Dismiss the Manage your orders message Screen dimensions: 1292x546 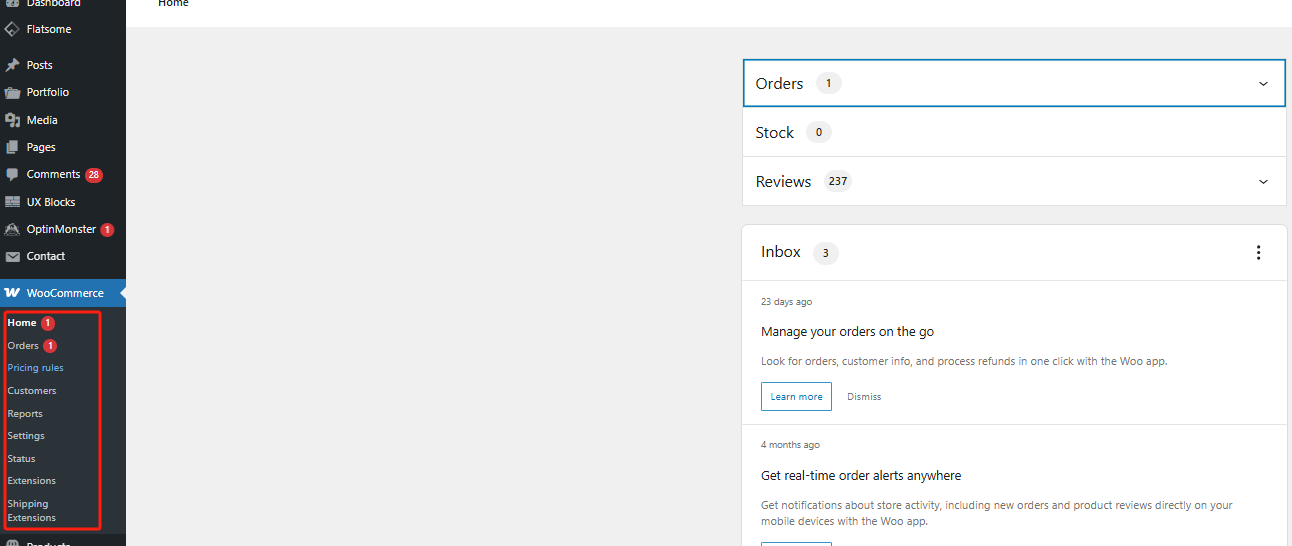864,397
